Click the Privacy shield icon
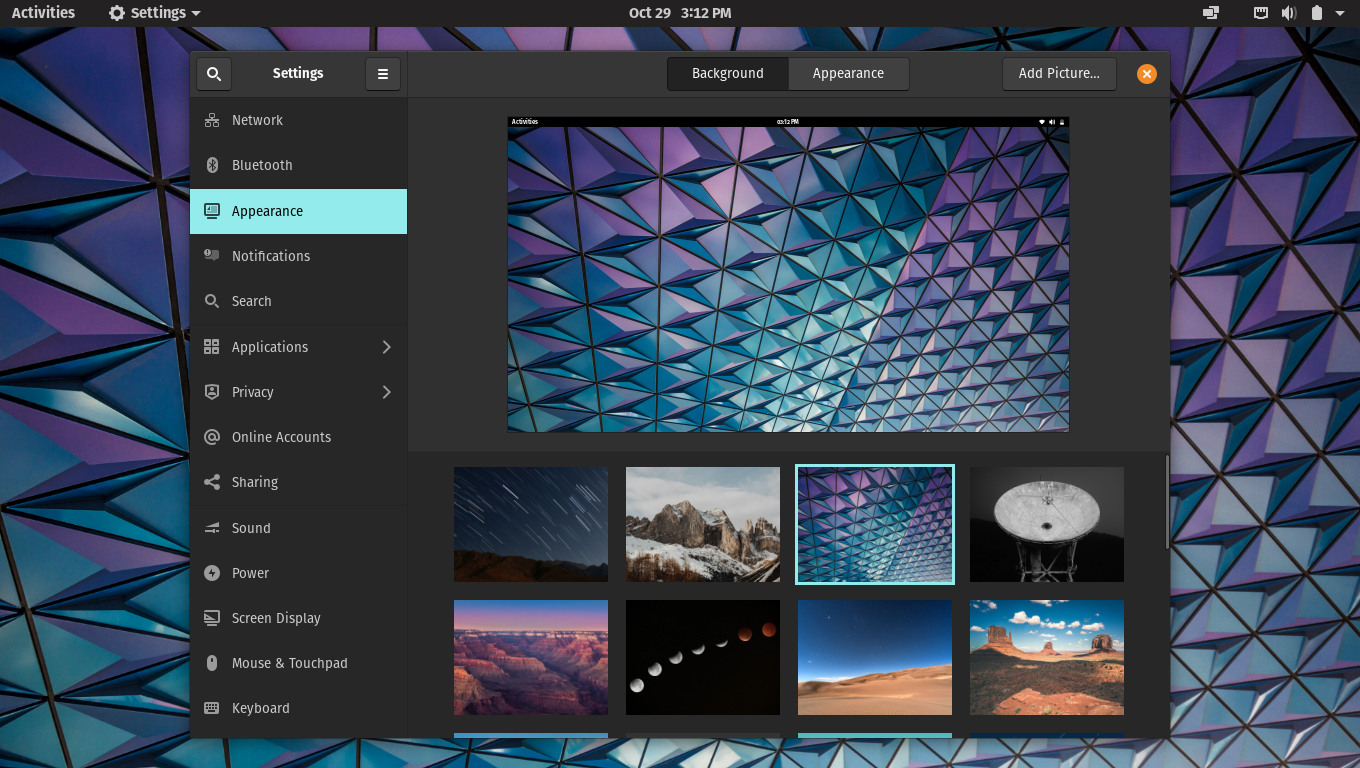Screen dimensions: 1360x768 [212, 392]
